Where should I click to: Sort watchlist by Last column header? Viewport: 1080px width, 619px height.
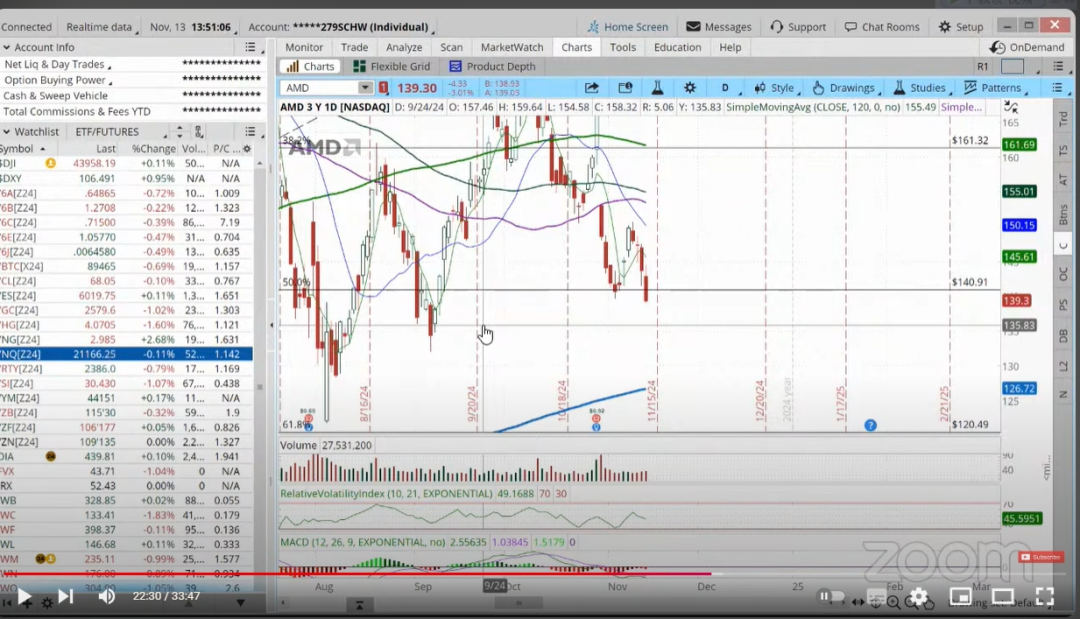click(x=106, y=149)
